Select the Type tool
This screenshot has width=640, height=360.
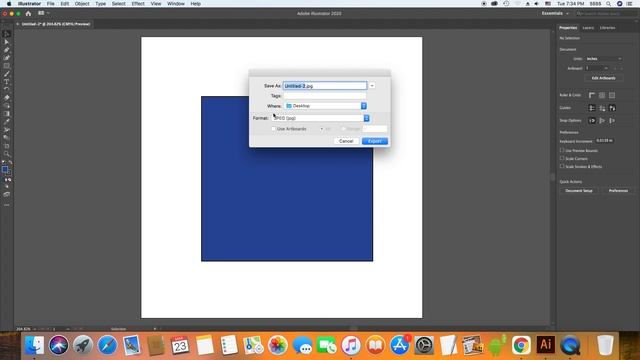tap(7, 82)
